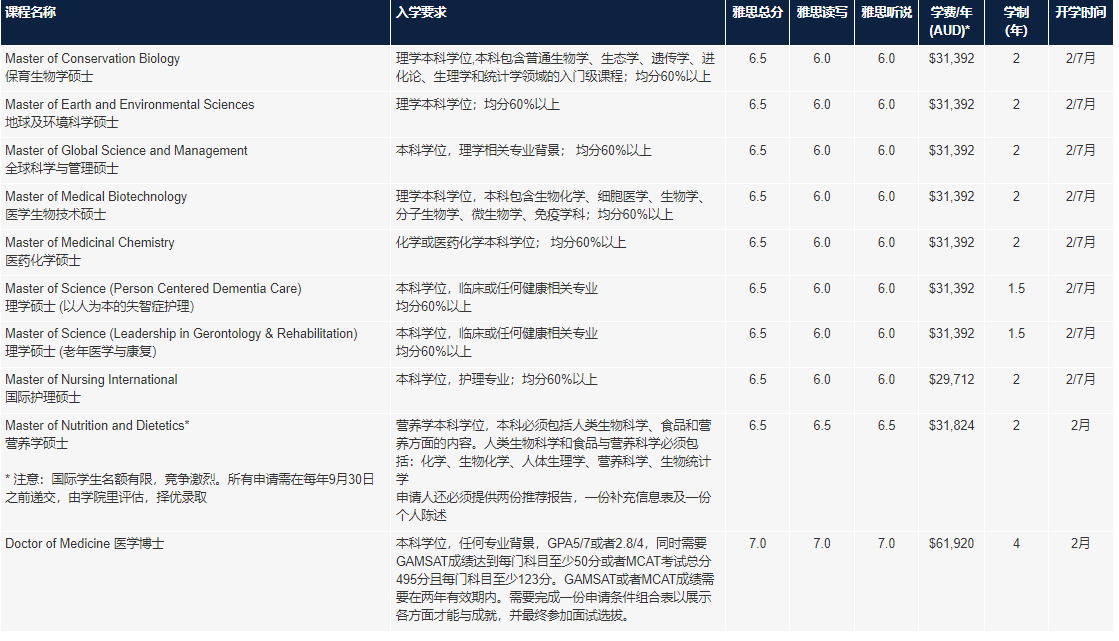
Task: Click 理学硕士 (以人为本的失智症护理) title
Action: (100, 306)
